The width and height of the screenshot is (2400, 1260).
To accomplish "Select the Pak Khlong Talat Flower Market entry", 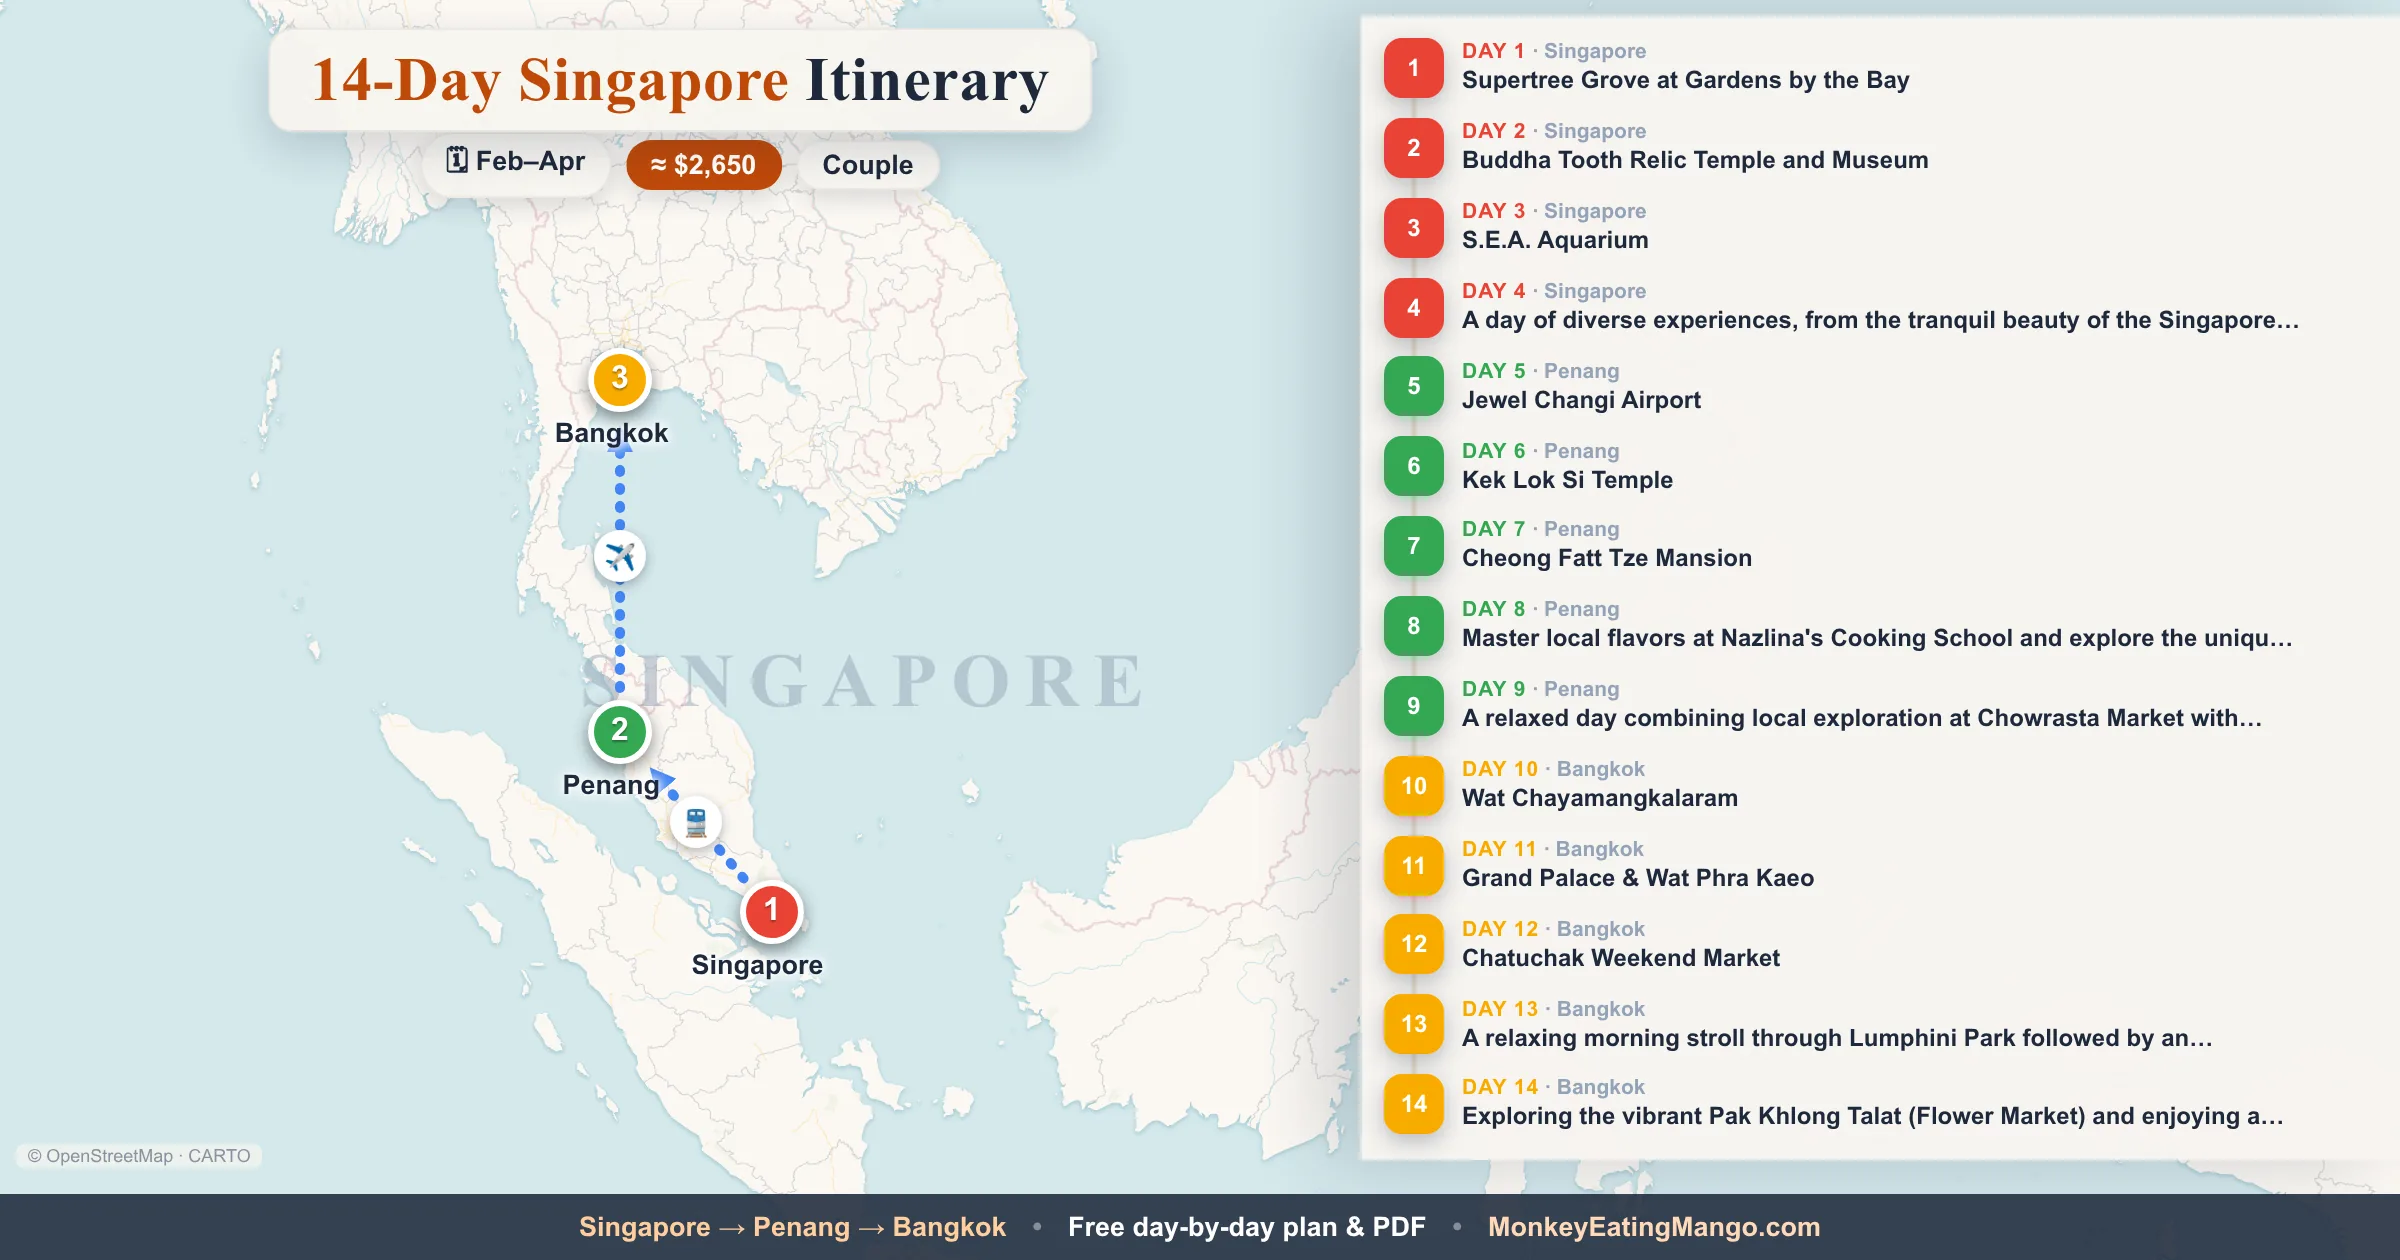I will 1873,1116.
